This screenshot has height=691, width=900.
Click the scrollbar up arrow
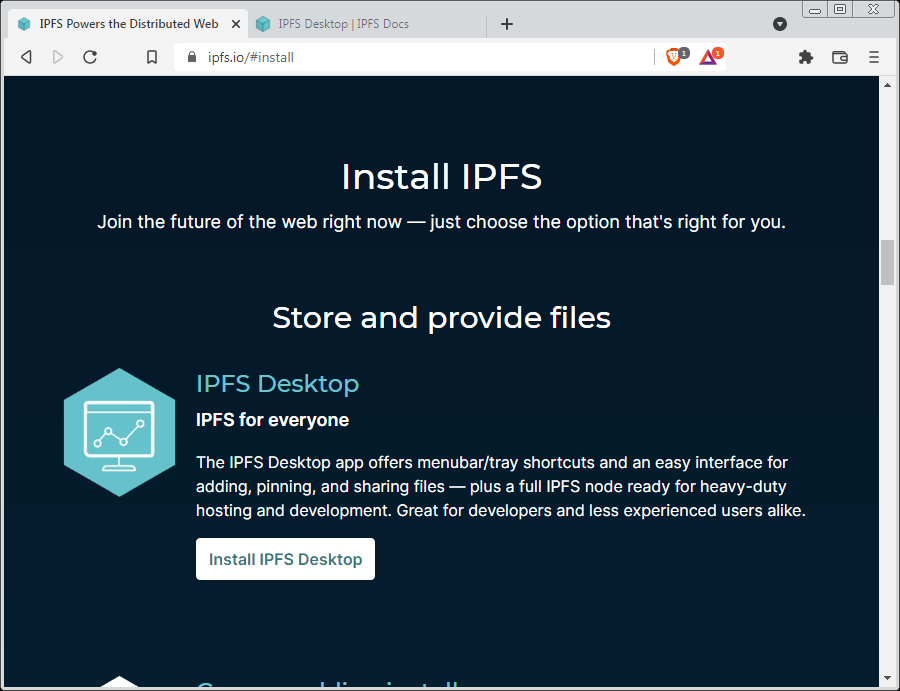click(x=887, y=85)
